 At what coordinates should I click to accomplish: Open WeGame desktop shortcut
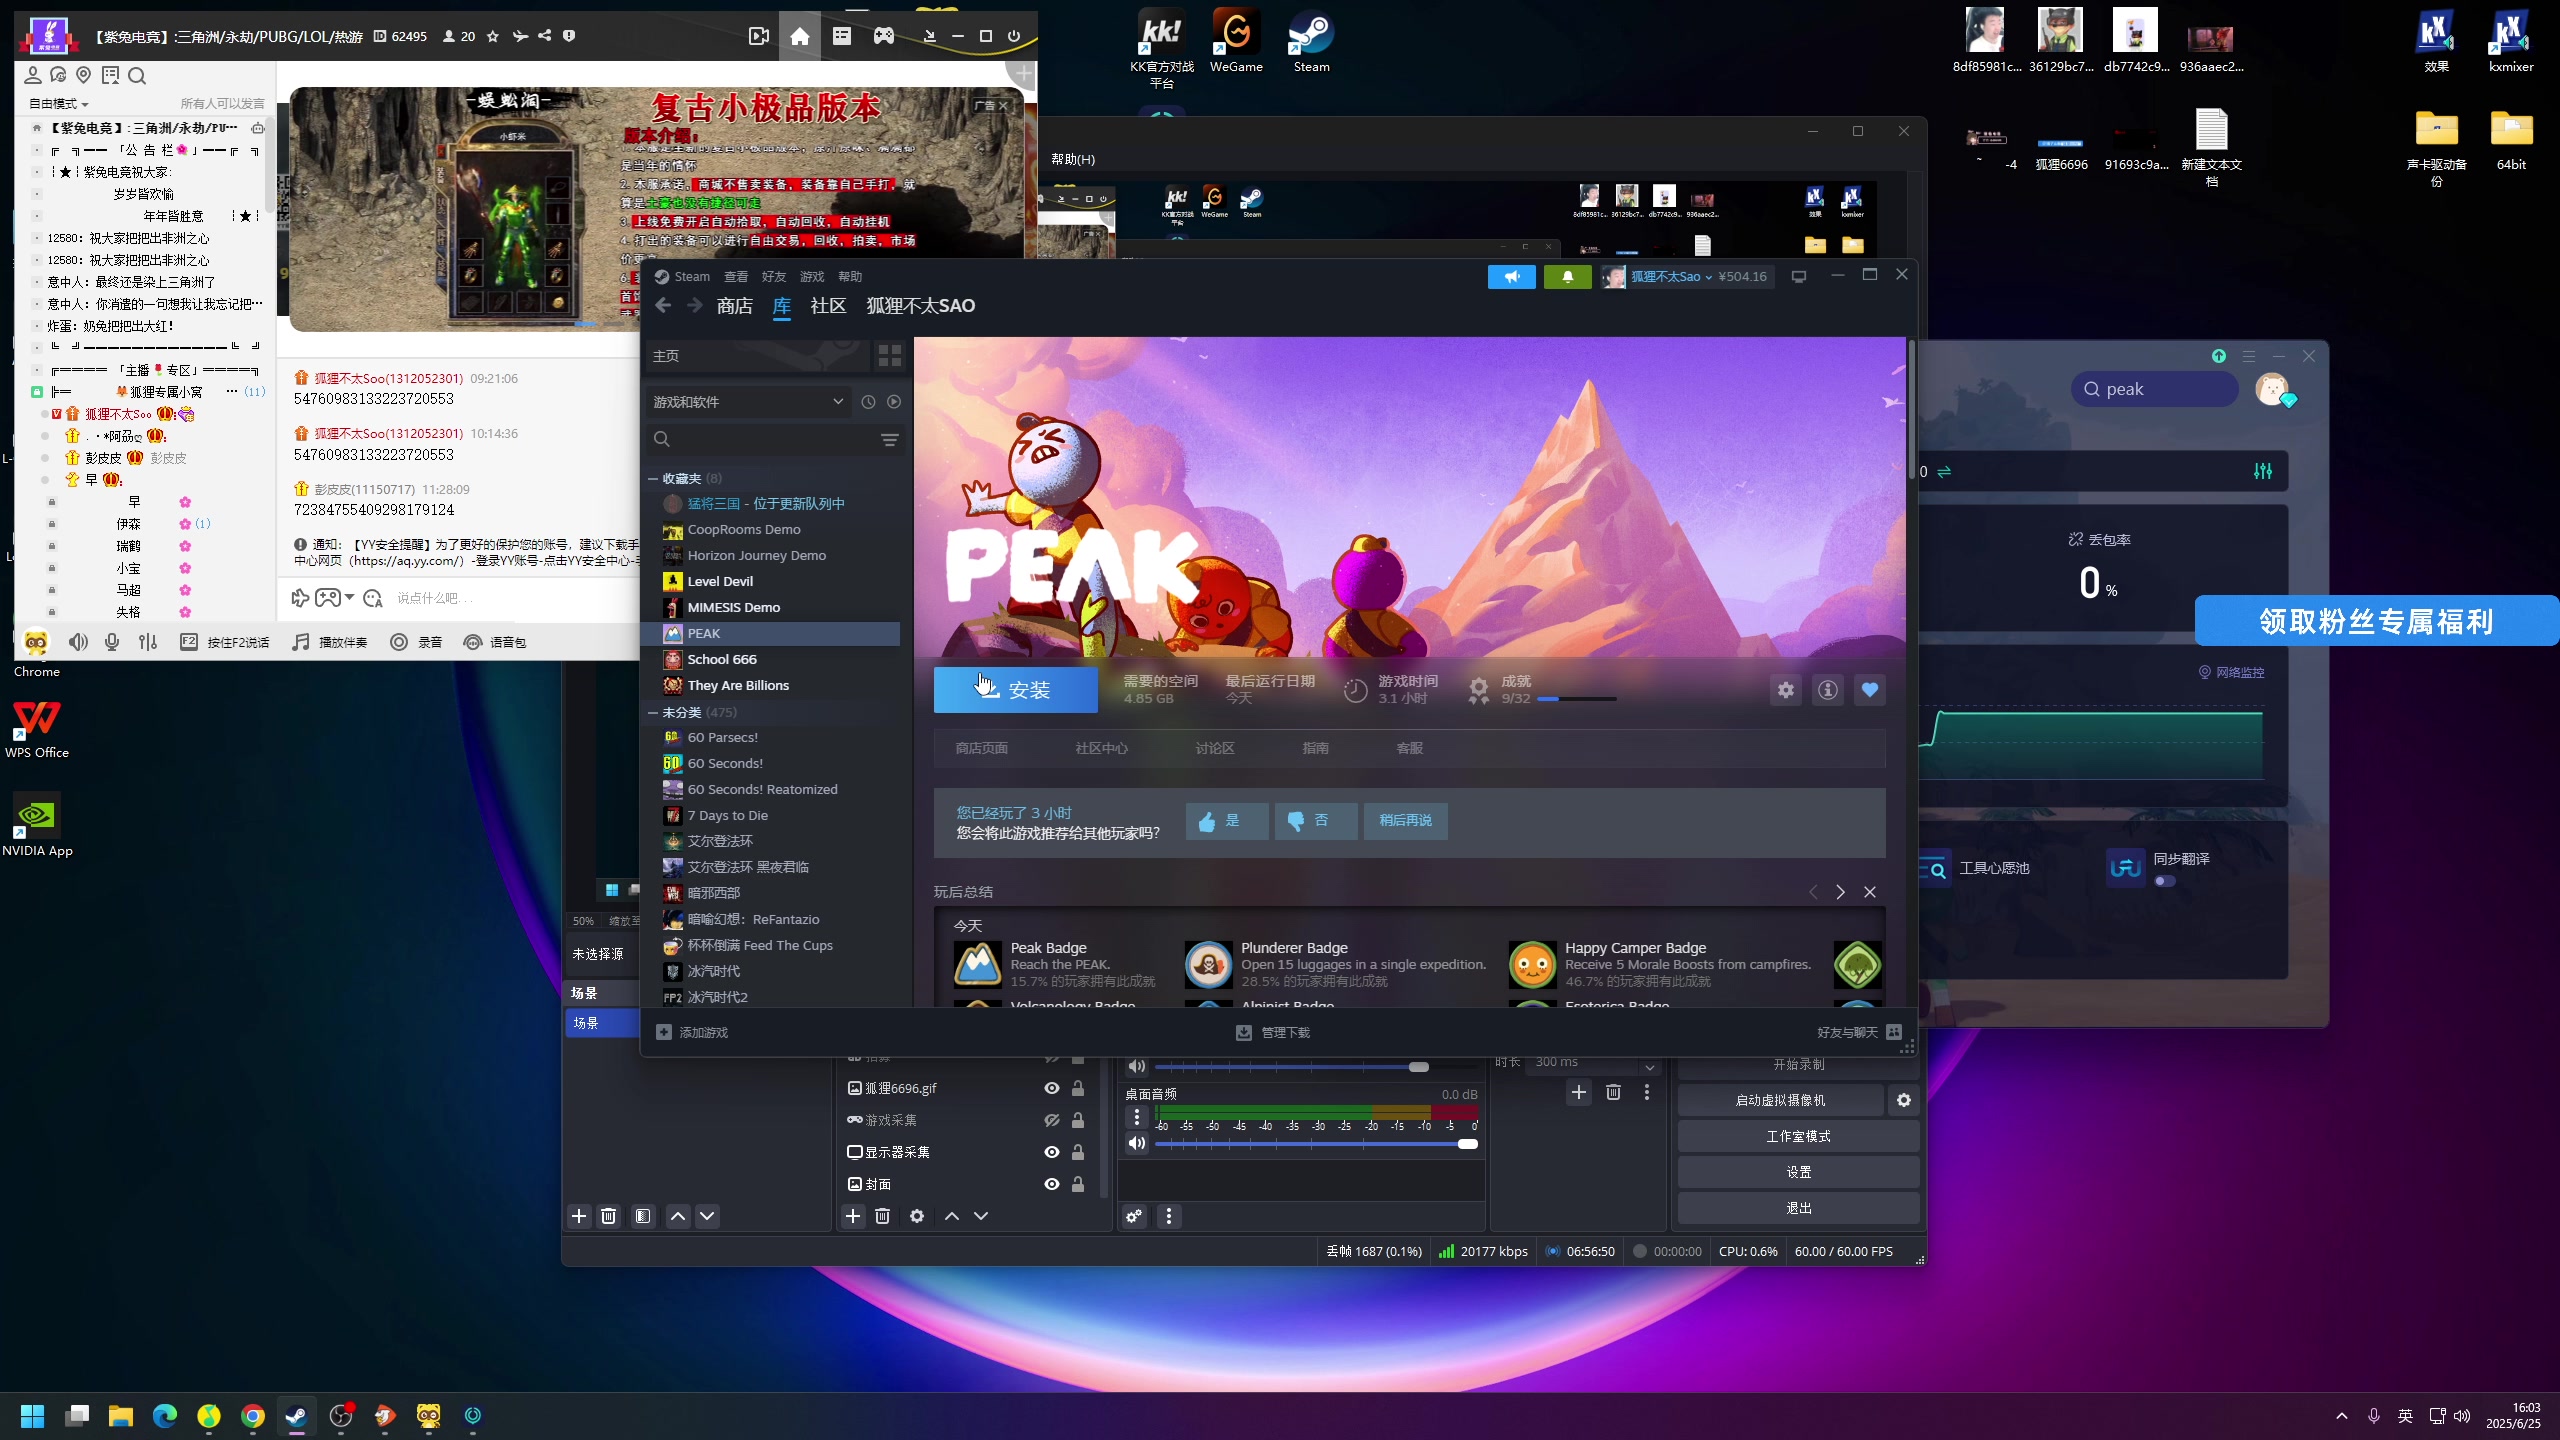click(1236, 42)
